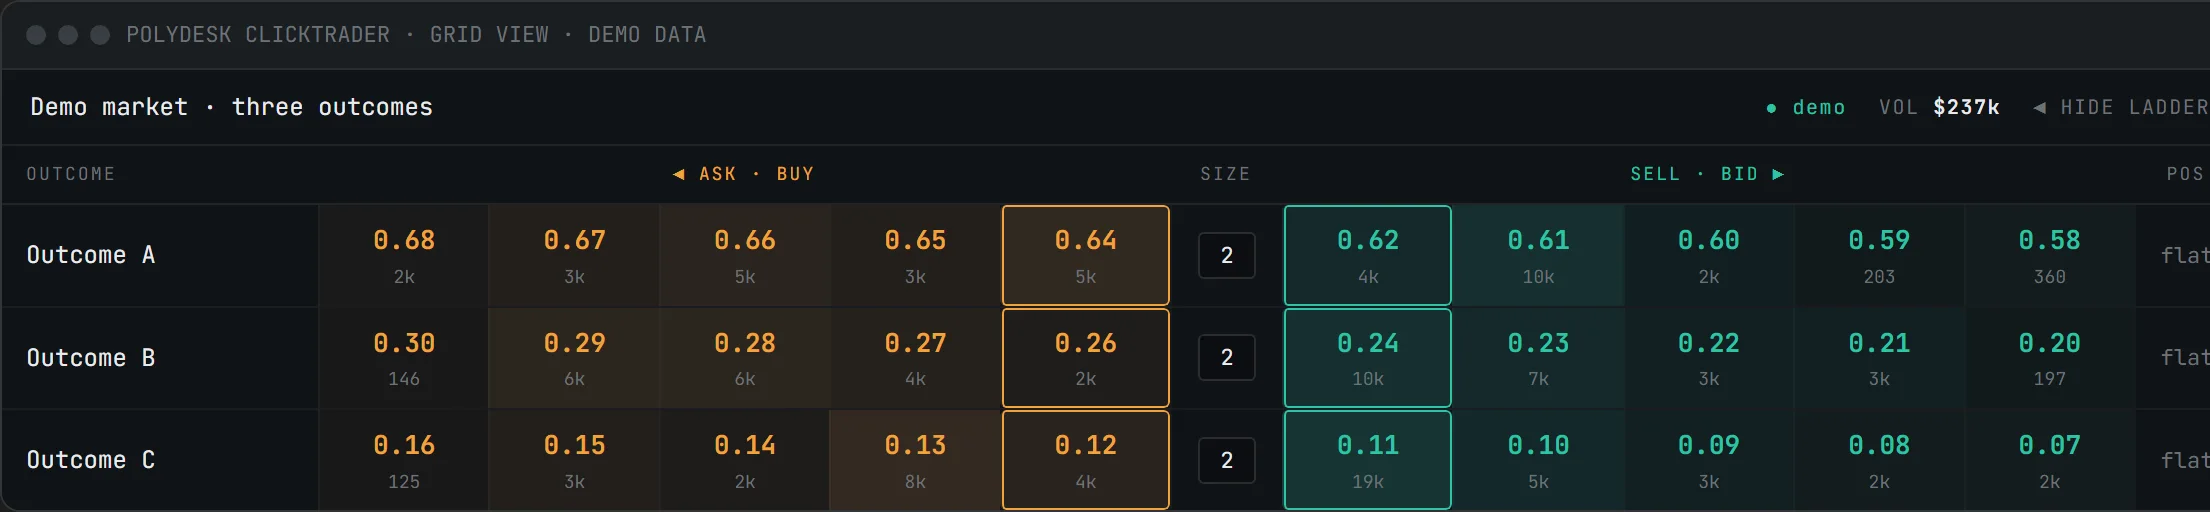Click the SIZE column header
This screenshot has width=2210, height=512.
tap(1226, 174)
